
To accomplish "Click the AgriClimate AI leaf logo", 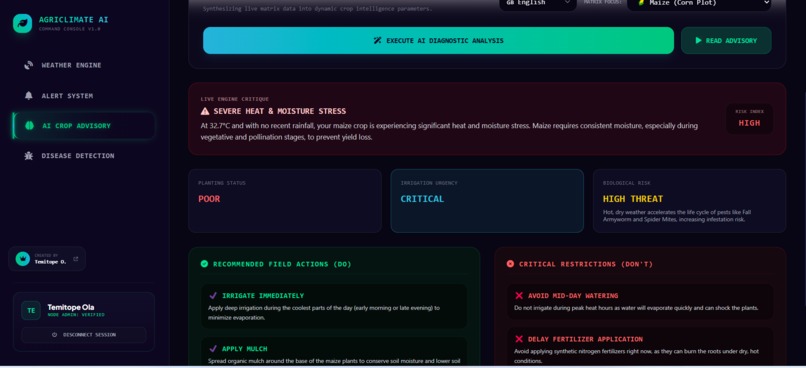I will [x=22, y=24].
